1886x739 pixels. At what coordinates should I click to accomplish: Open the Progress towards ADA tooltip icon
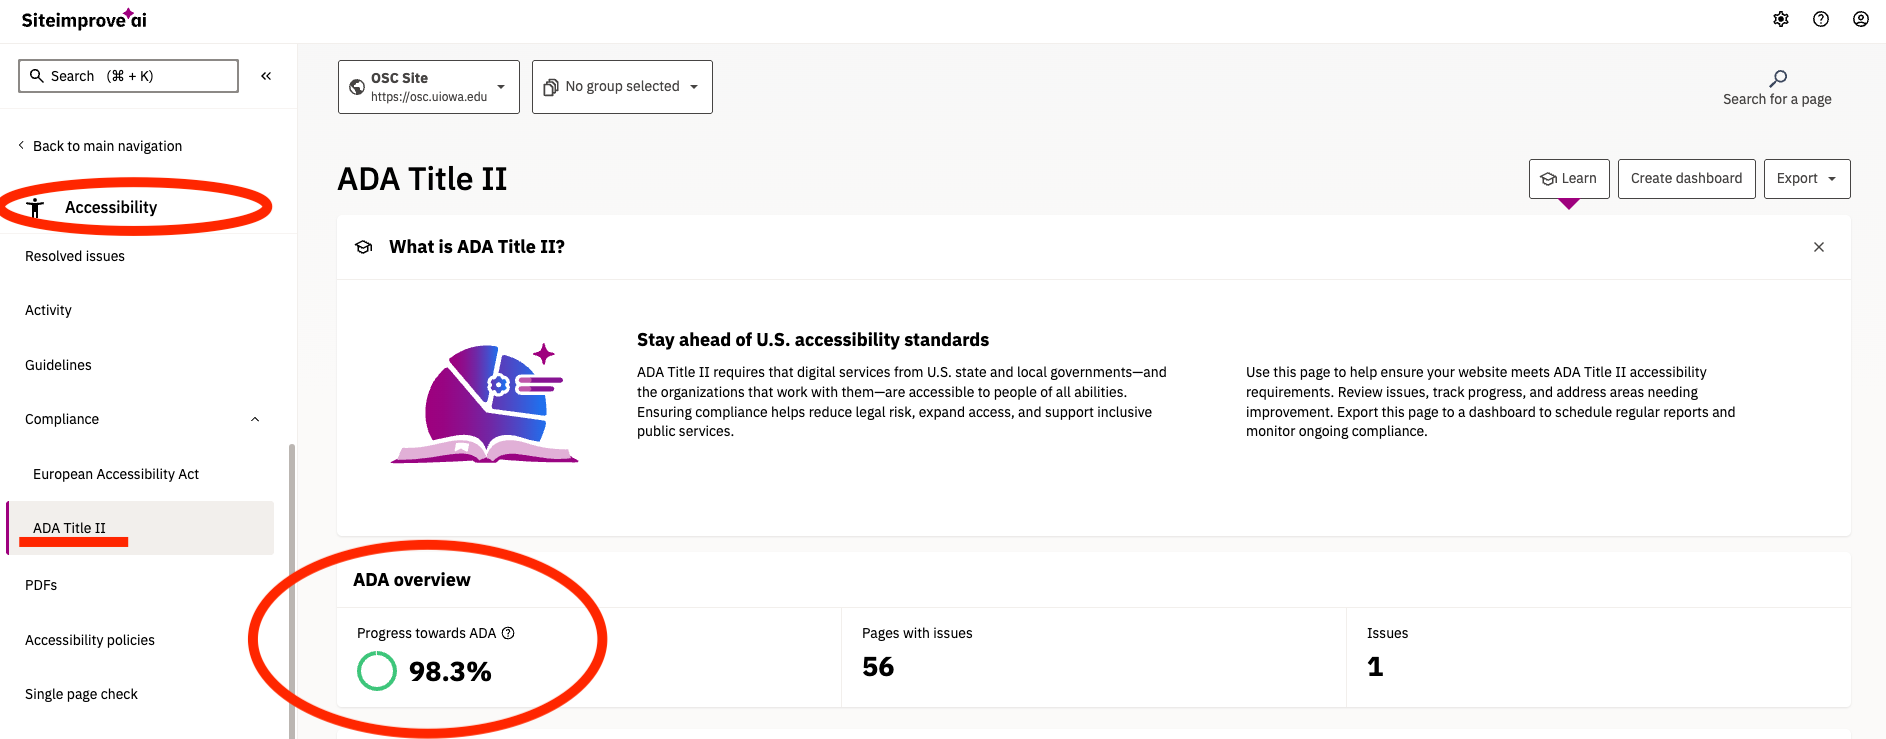click(x=509, y=632)
